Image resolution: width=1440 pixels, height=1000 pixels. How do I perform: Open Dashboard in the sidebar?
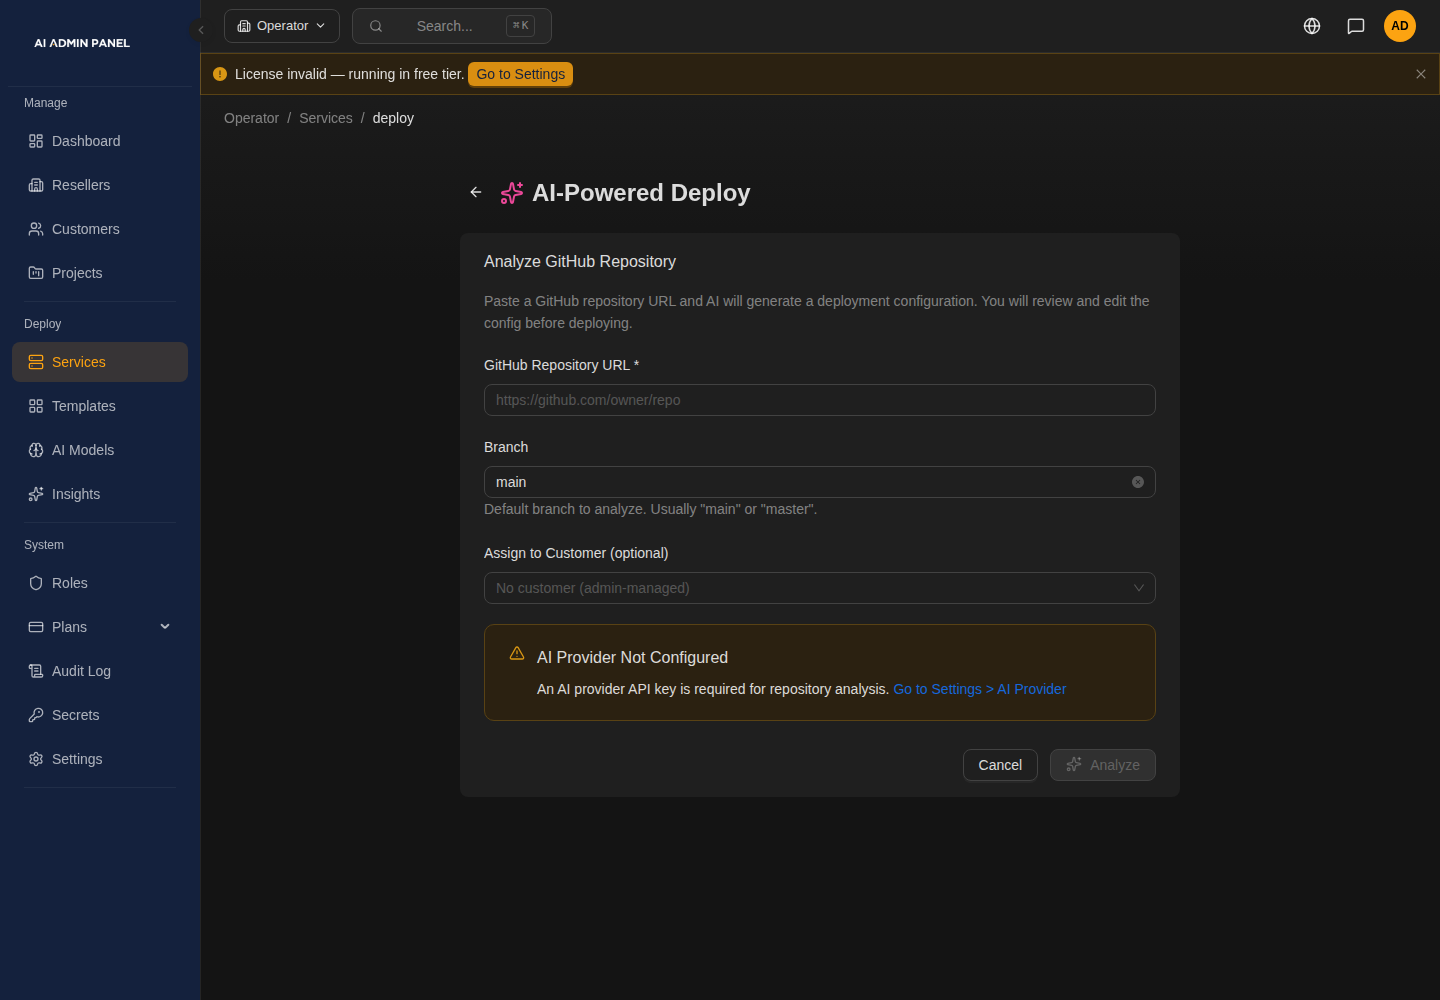tap(100, 141)
